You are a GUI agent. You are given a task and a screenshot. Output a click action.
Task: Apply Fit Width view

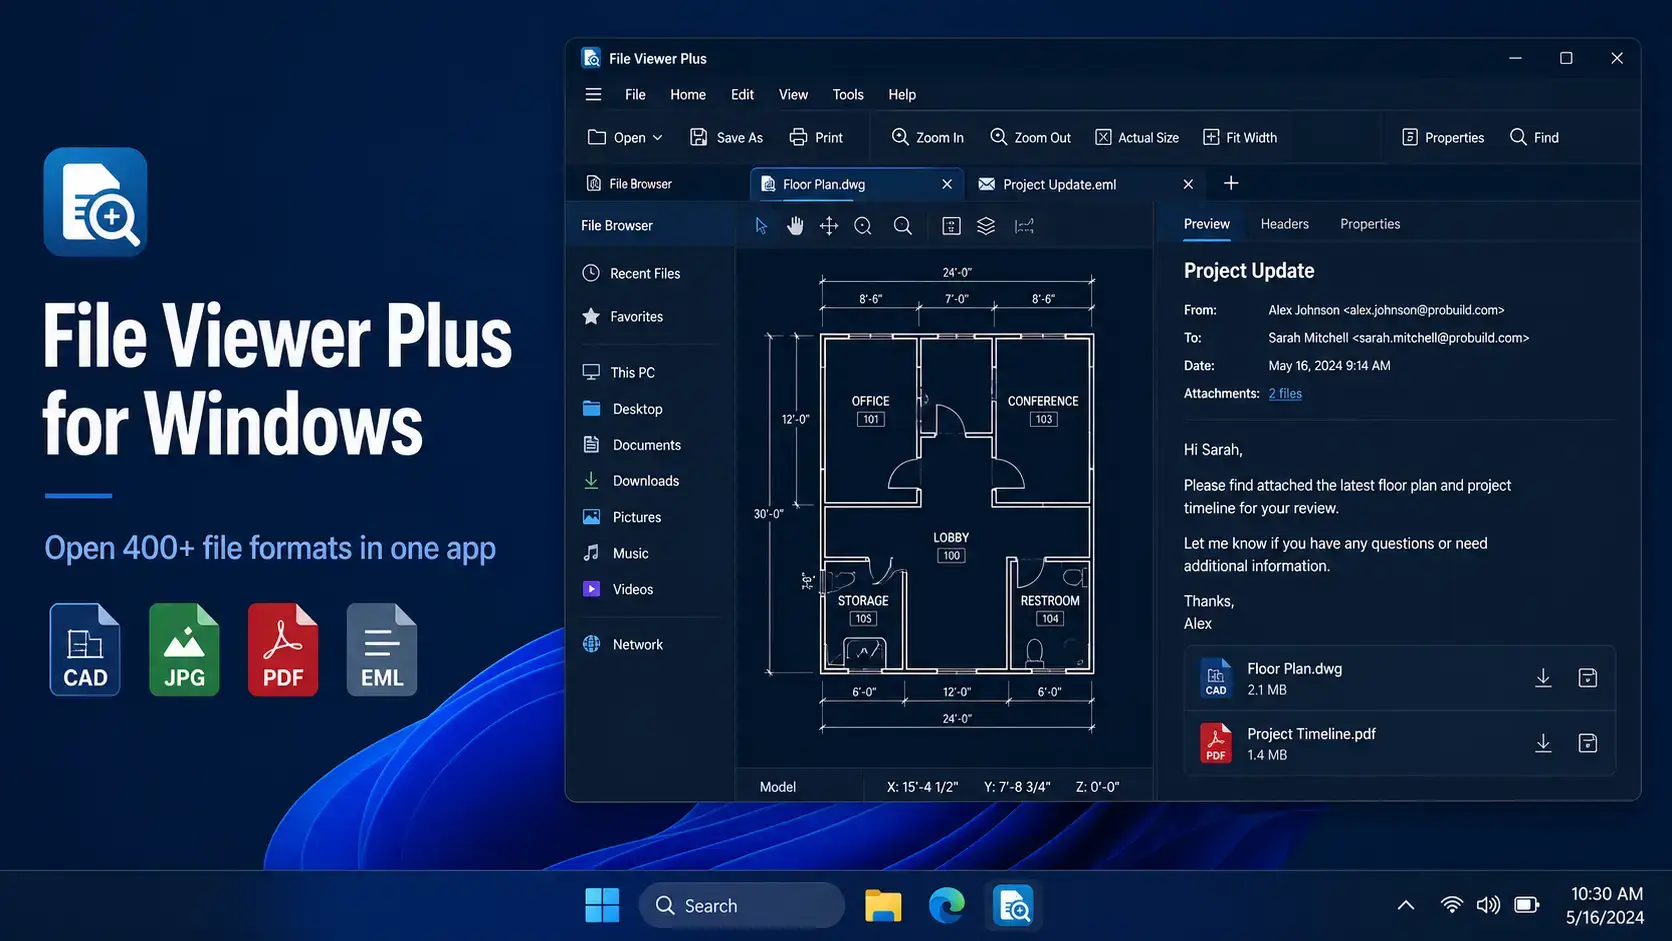coord(1240,137)
